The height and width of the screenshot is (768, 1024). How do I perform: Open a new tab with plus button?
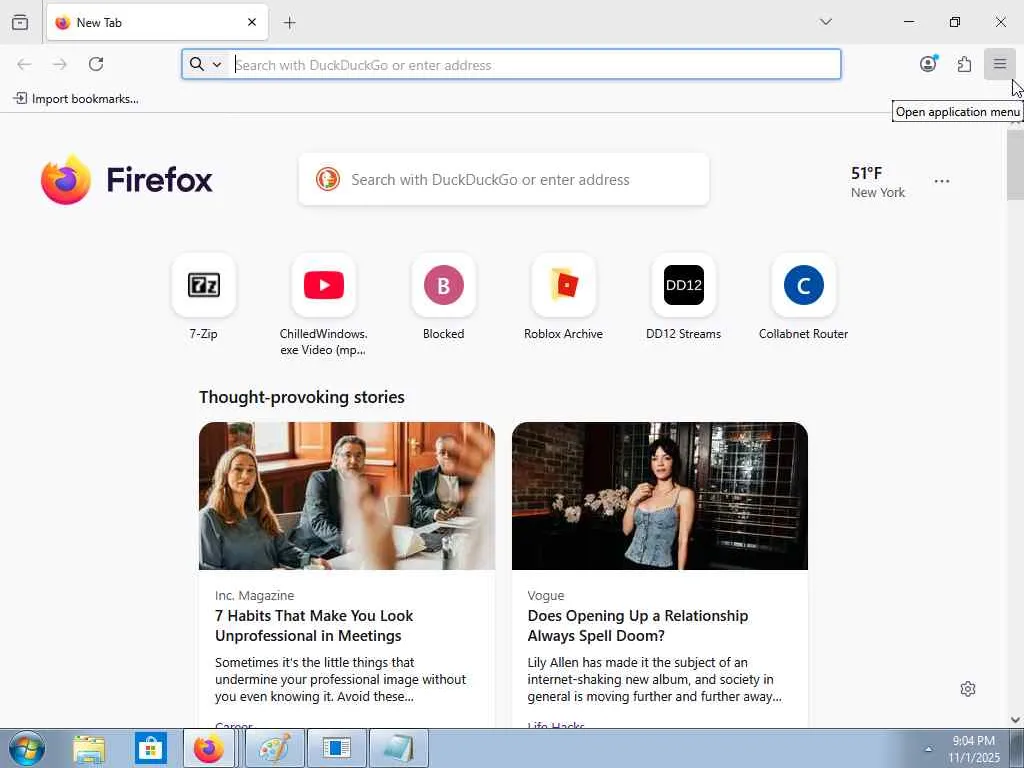289,23
